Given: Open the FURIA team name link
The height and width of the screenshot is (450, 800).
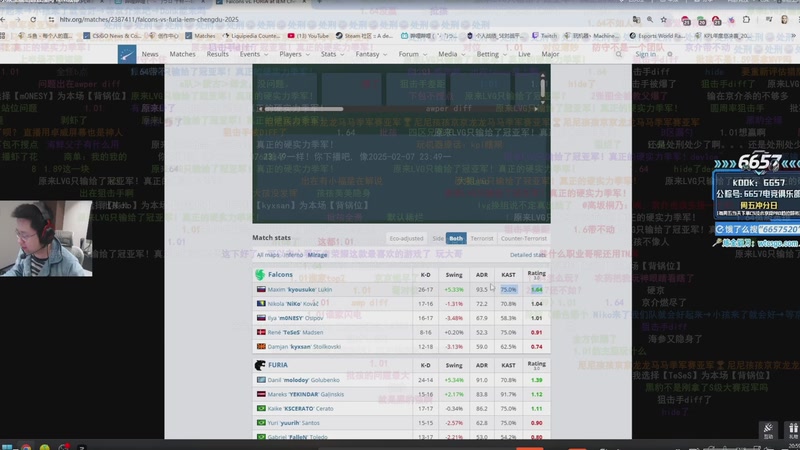Looking at the screenshot, I should point(278,365).
